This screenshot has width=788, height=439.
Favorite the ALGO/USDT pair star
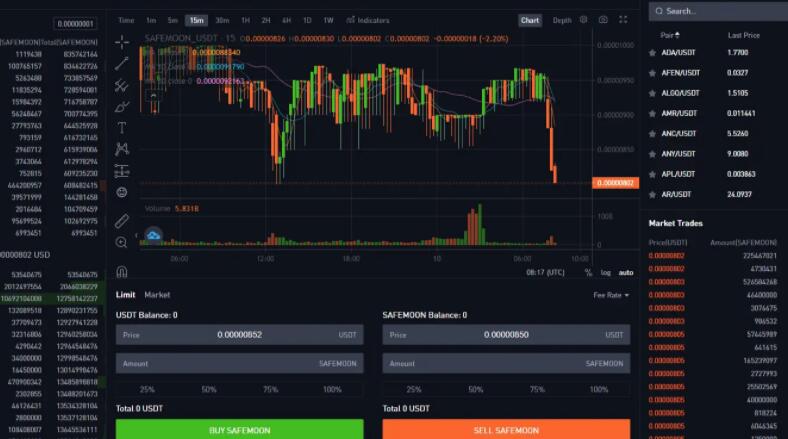click(x=652, y=93)
